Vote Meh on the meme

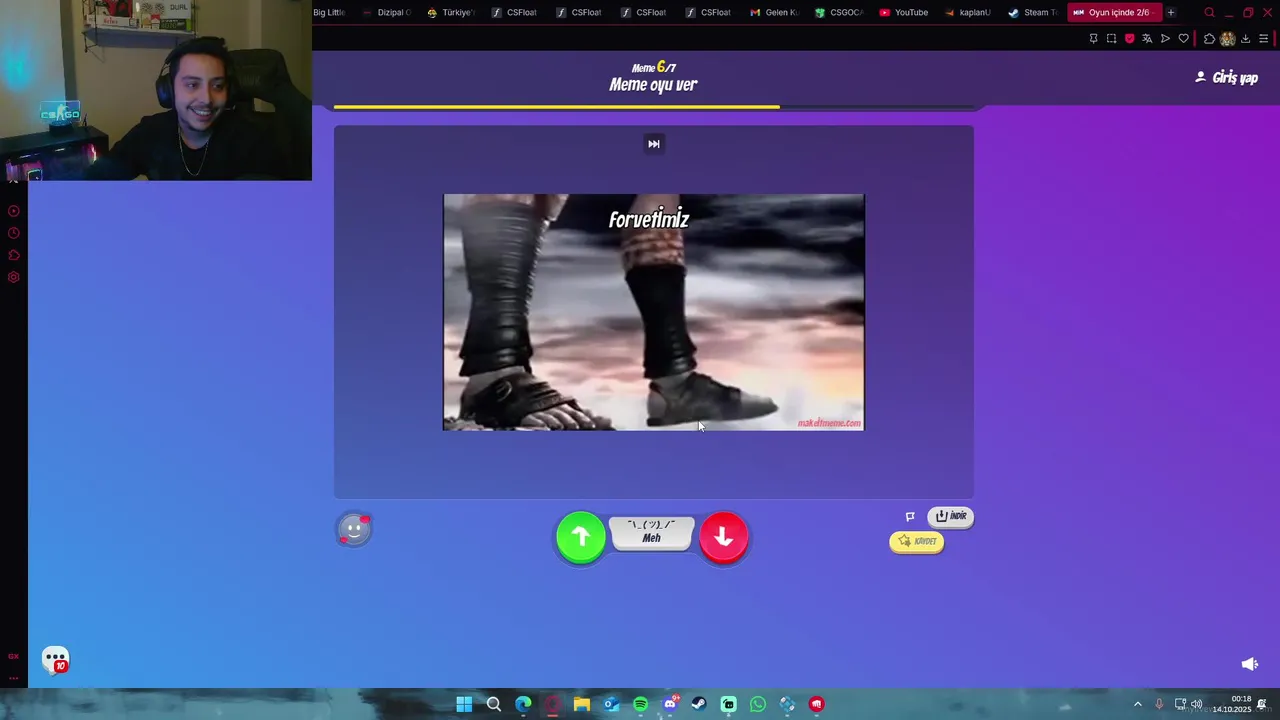pyautogui.click(x=651, y=533)
